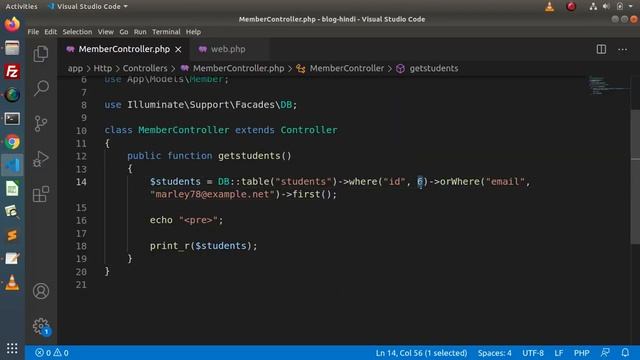Click the getstudents method breadcrumb

tap(427, 69)
